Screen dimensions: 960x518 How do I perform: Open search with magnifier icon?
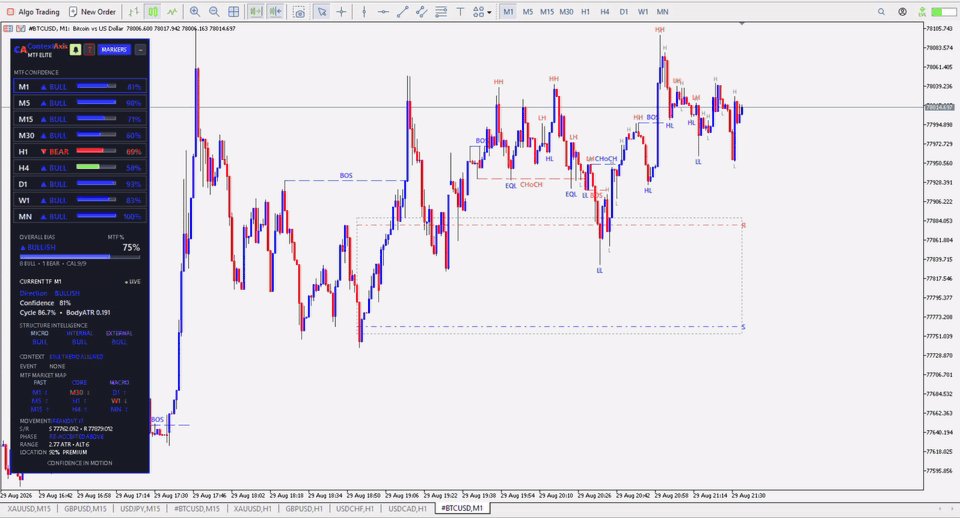pyautogui.click(x=882, y=12)
